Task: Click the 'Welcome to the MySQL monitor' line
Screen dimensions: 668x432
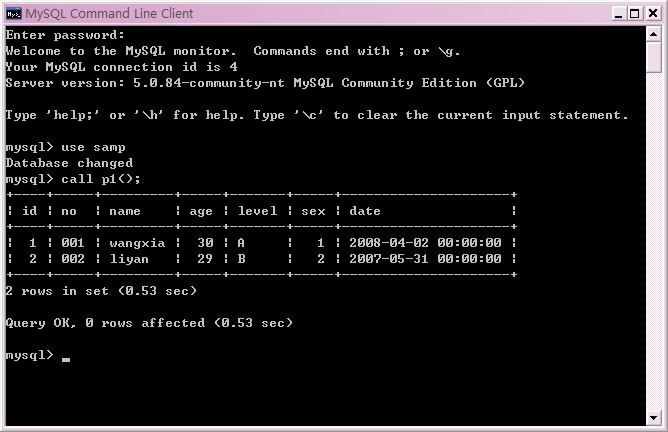Action: [233, 51]
